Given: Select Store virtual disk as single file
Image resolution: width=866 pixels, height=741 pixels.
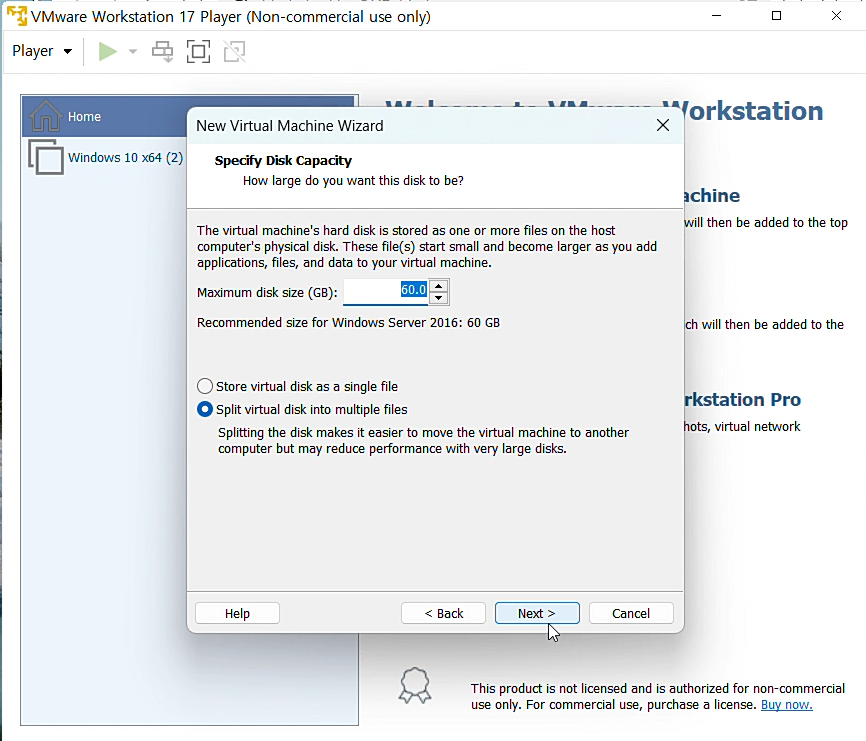Looking at the screenshot, I should (x=297, y=386).
